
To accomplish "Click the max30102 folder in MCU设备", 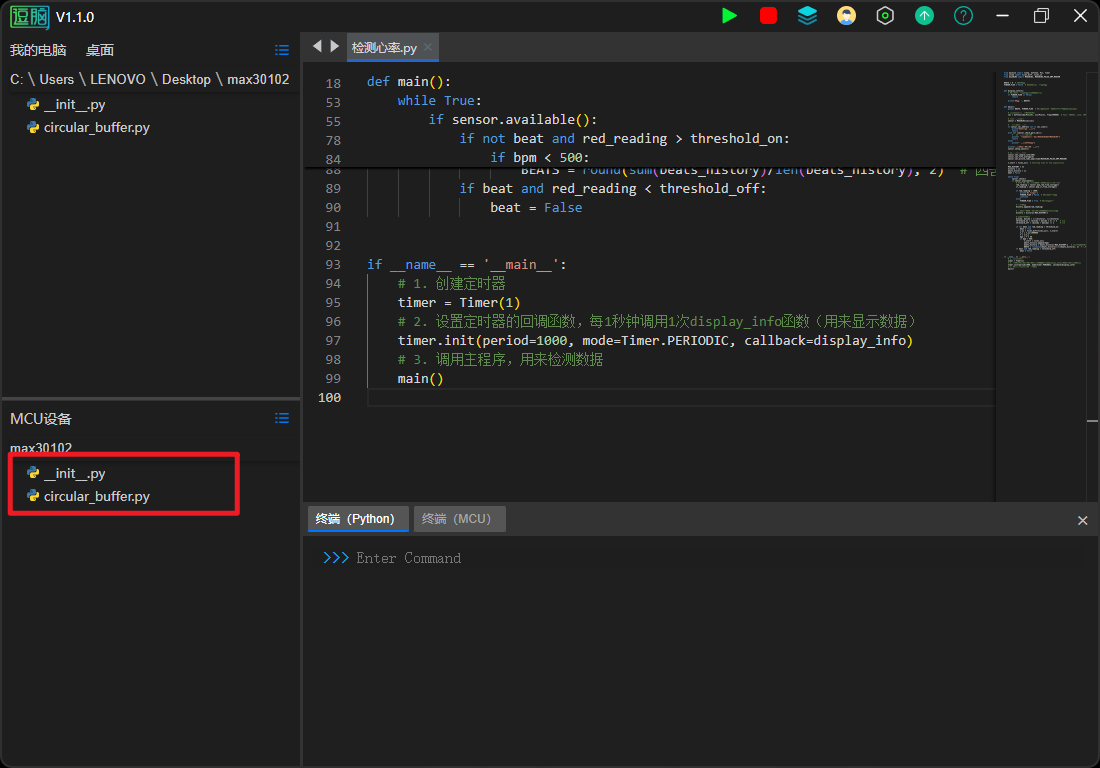I will 41,447.
